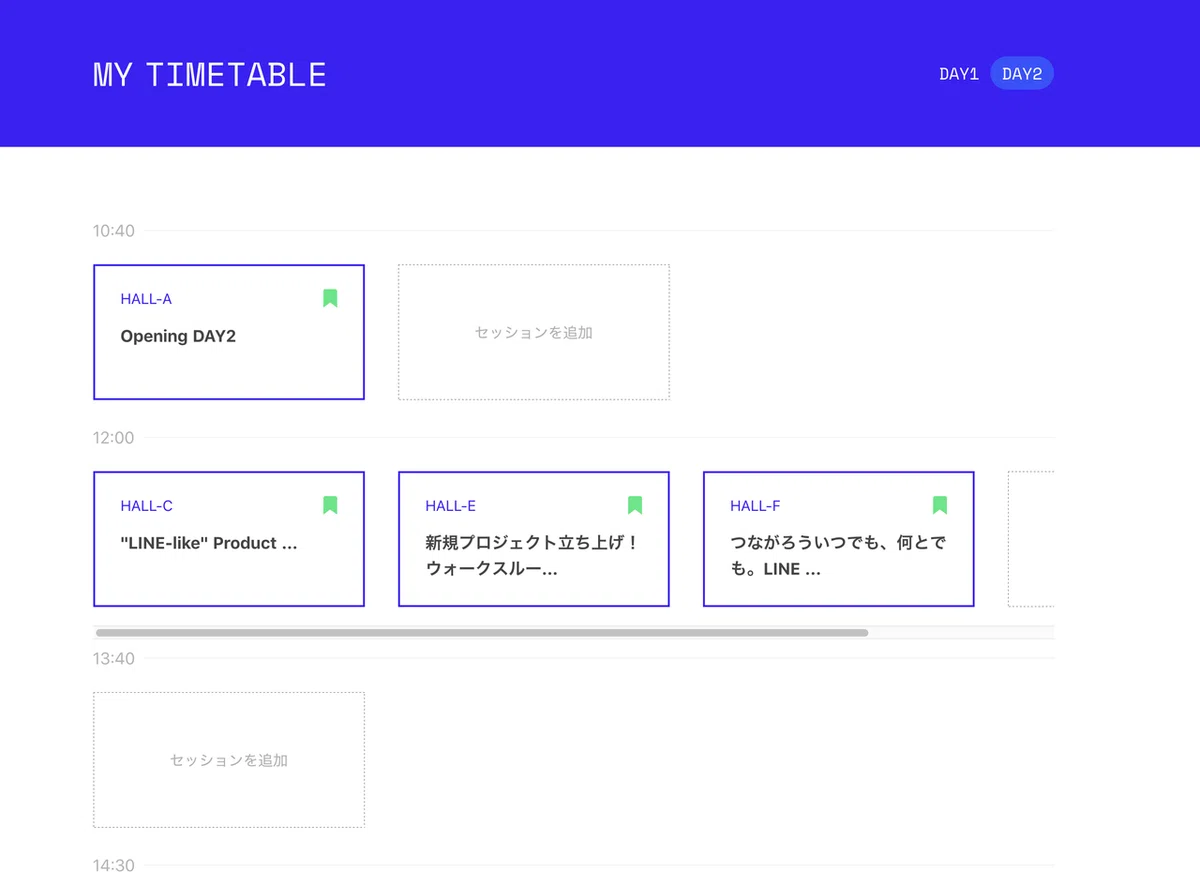1200x886 pixels.
Task: Open the つながろういつでも session card
Action: (839, 539)
